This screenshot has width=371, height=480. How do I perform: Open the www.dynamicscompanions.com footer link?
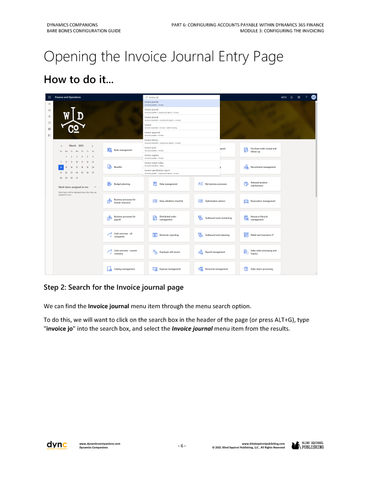pos(100,444)
